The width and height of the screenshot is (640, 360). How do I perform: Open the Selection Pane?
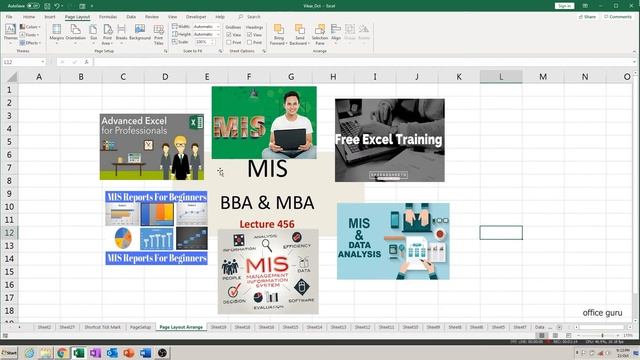[320, 34]
